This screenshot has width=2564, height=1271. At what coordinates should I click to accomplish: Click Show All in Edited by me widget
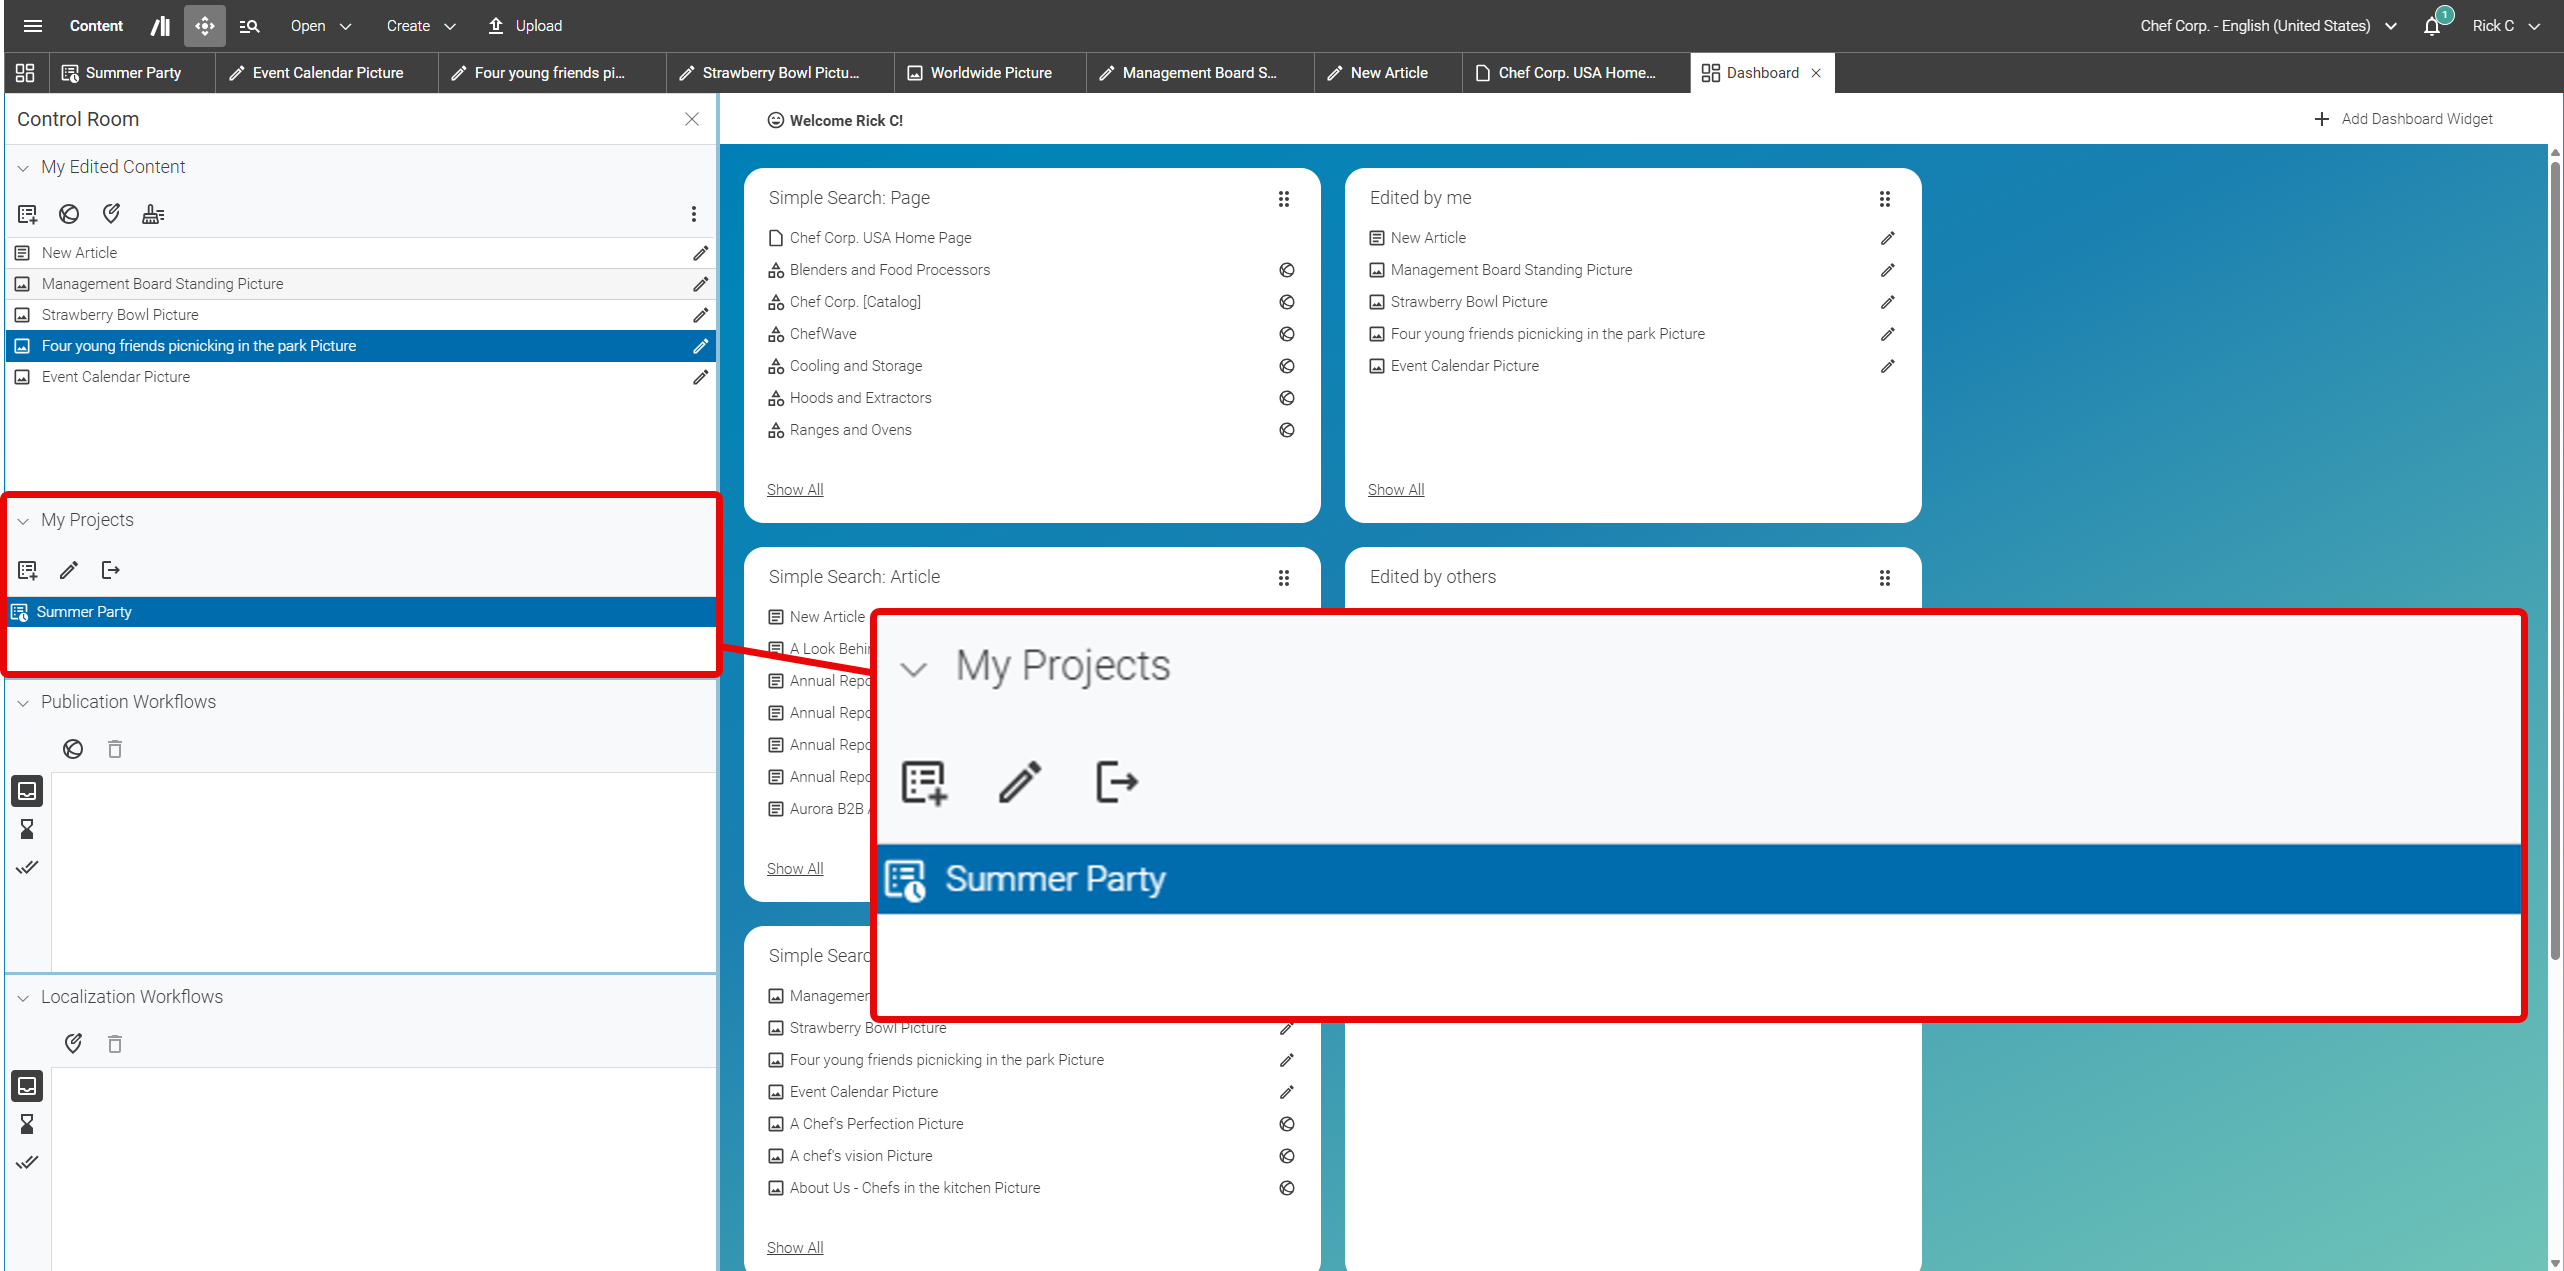point(1395,489)
